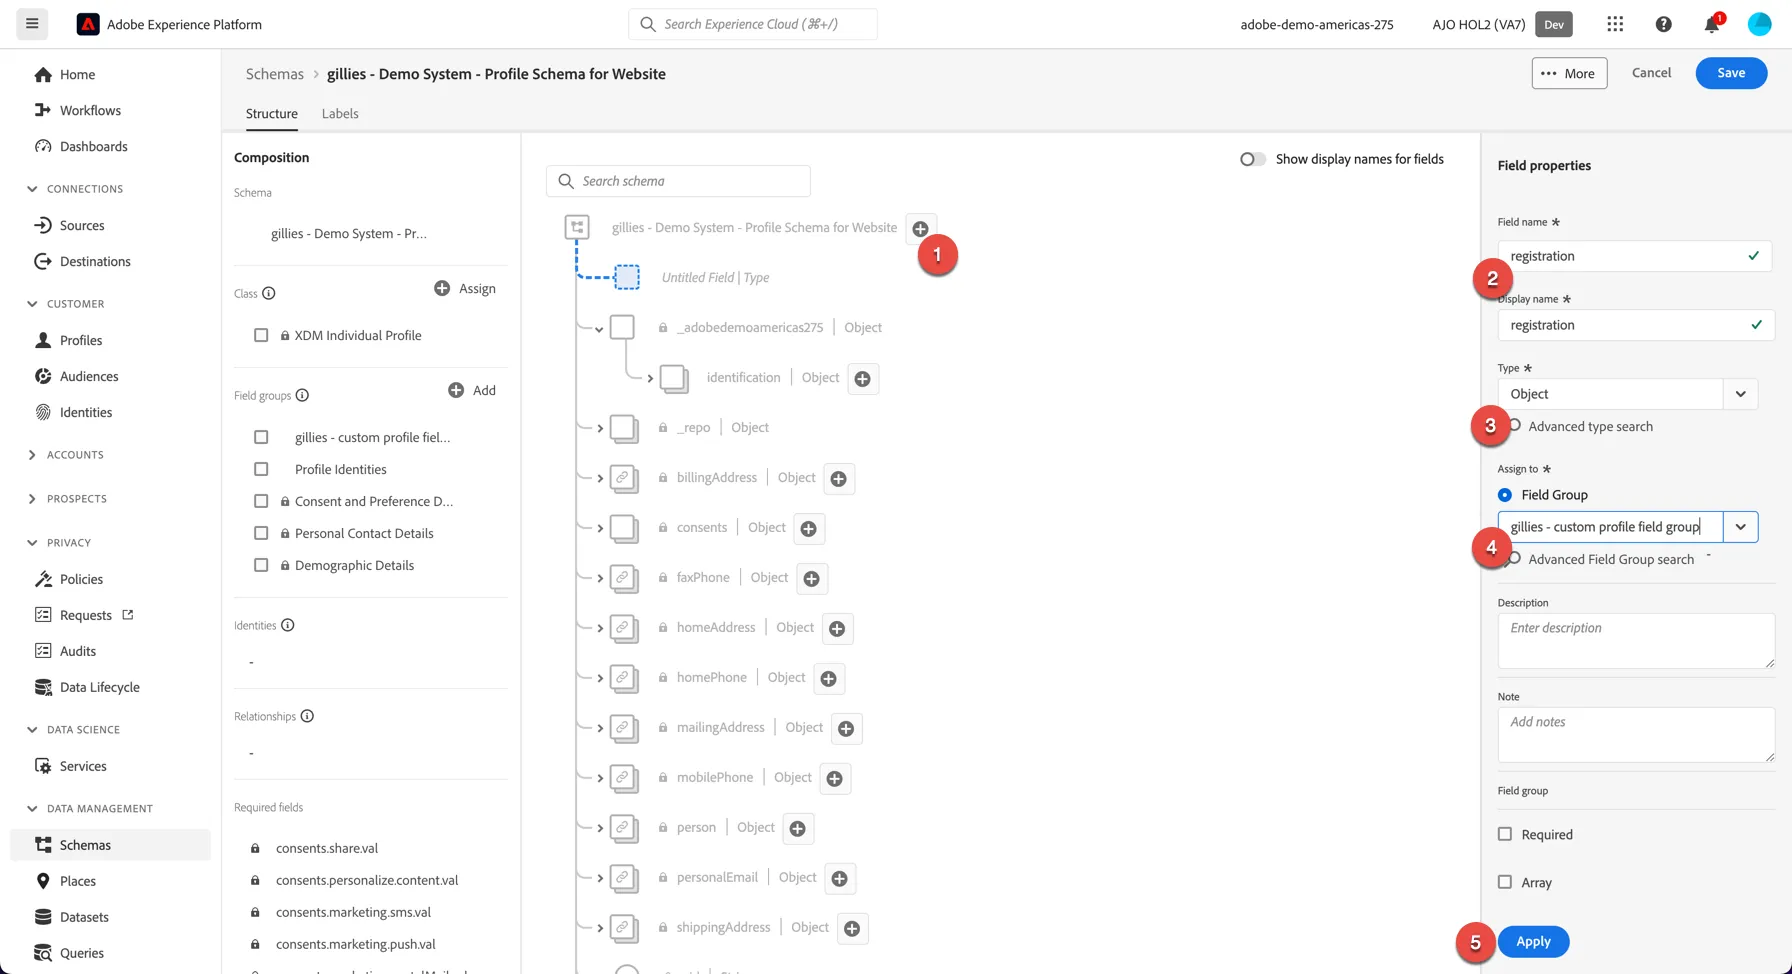Open the Type dropdown
Screen dimensions: 1792x974
pyautogui.click(x=1740, y=394)
